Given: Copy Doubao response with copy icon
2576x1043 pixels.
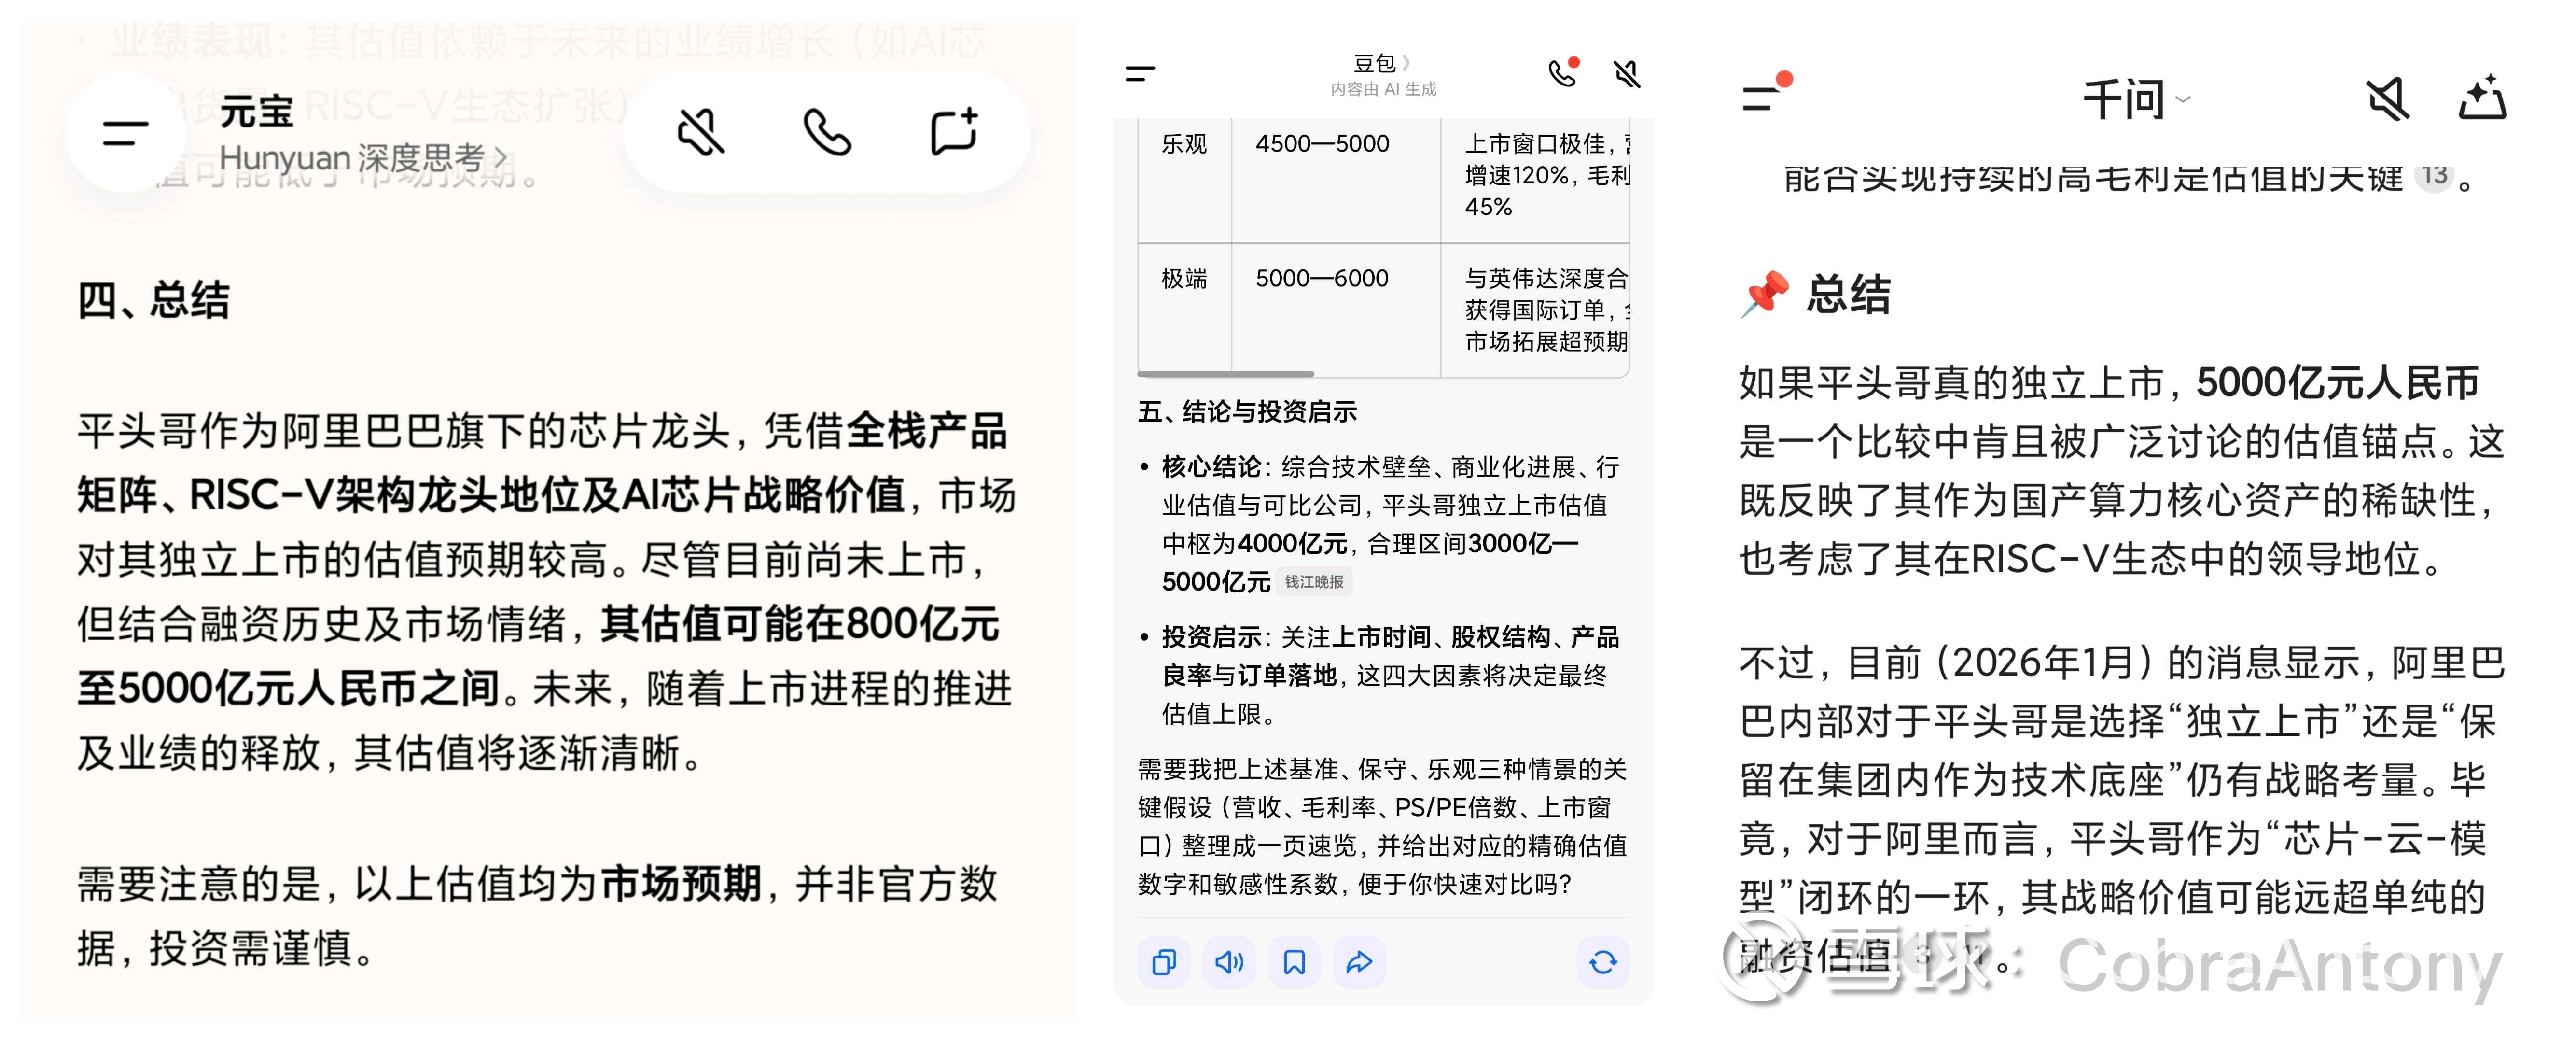Looking at the screenshot, I should pos(1164,962).
